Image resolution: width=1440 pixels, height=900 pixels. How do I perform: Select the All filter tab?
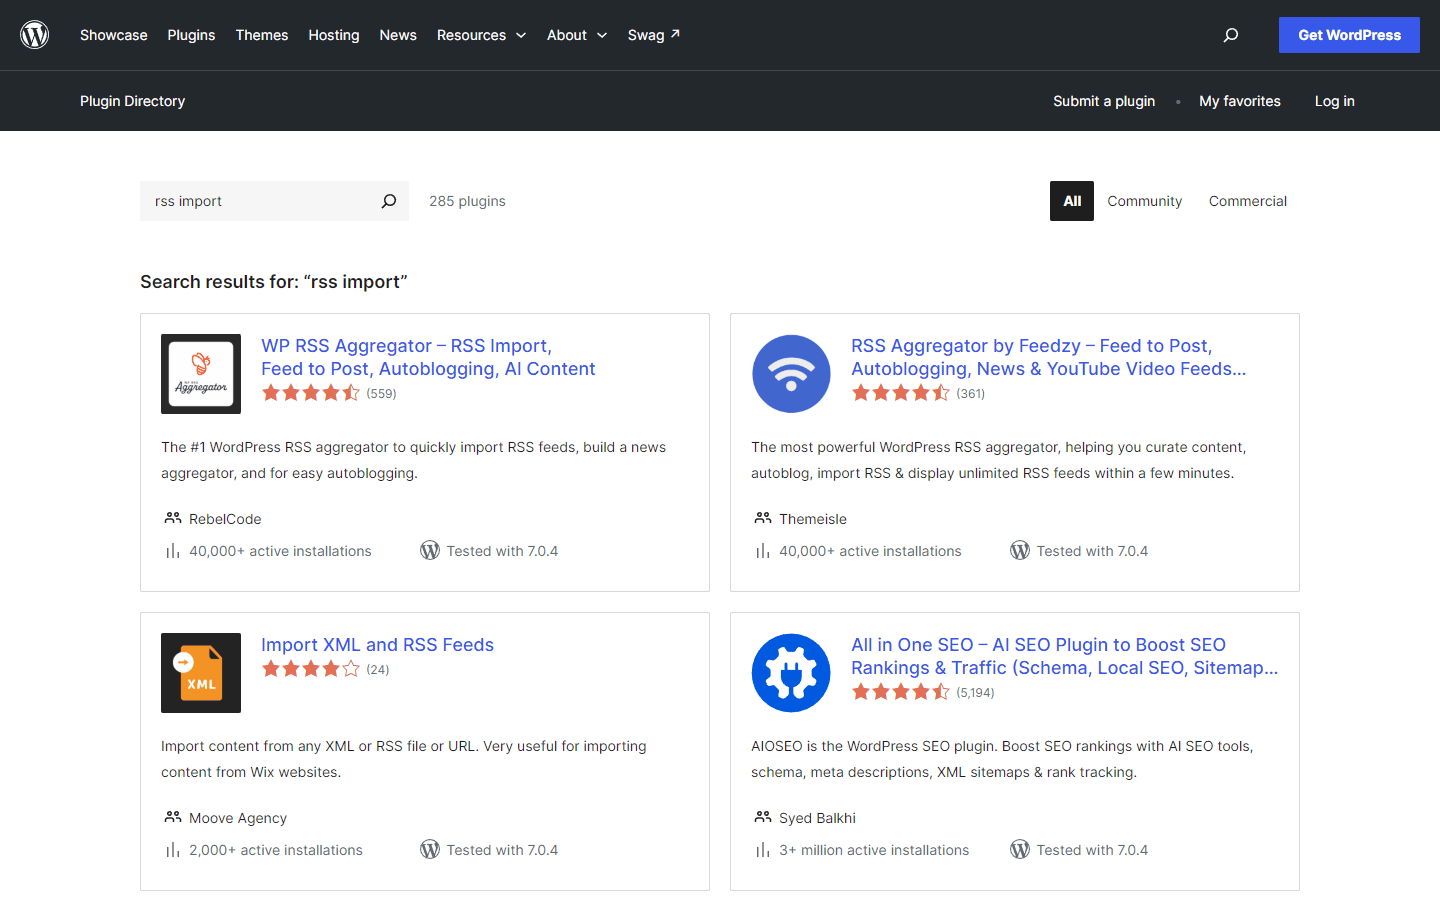tap(1072, 201)
